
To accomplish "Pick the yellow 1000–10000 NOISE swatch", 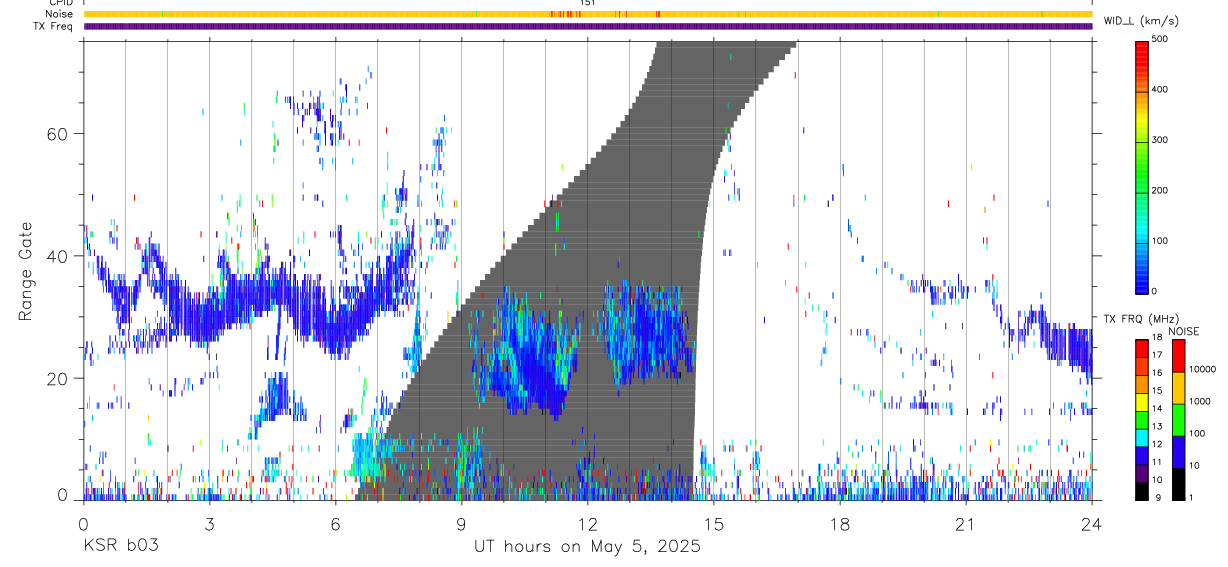I will 1178,388.
